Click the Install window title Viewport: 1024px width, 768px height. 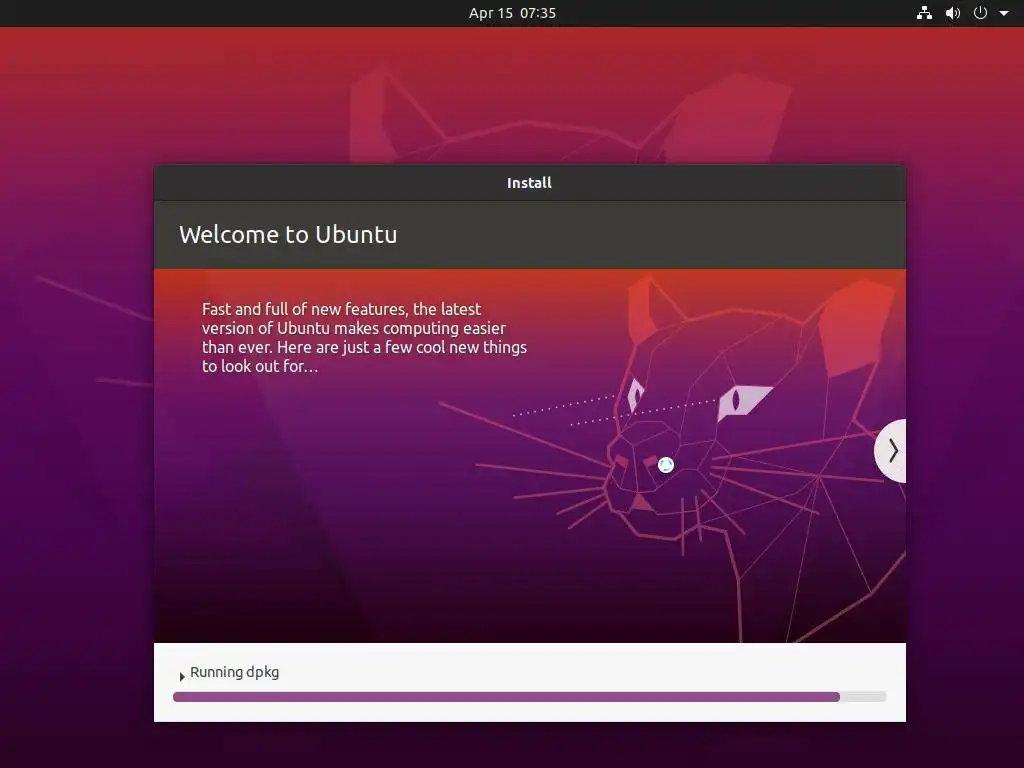[529, 183]
